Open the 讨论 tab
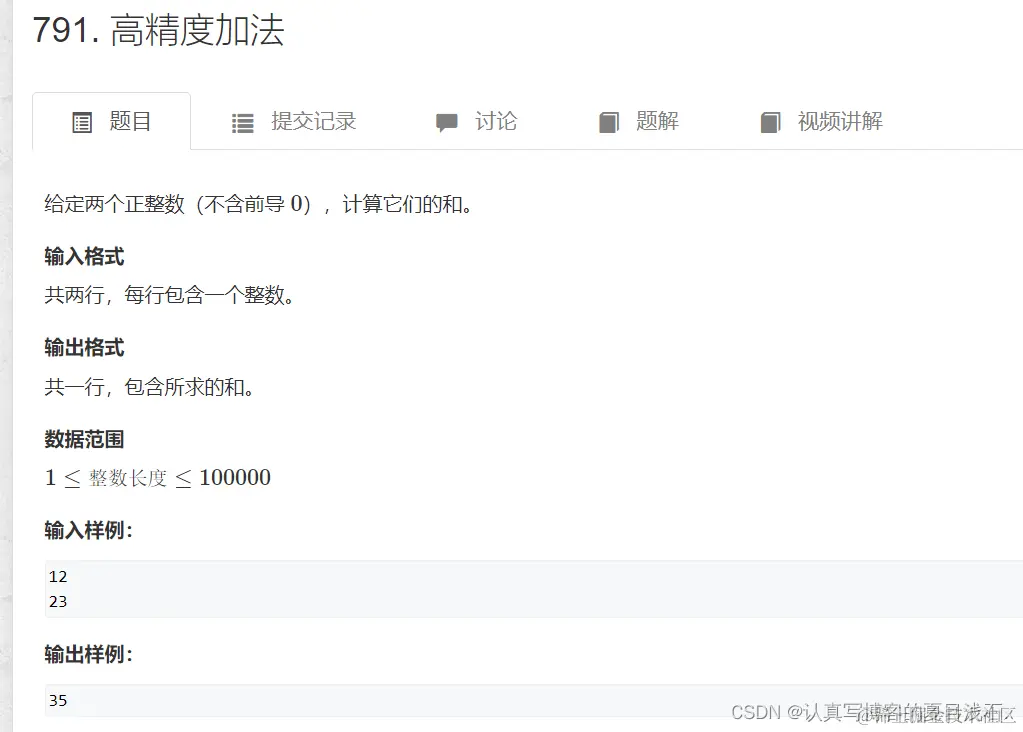 [x=476, y=121]
